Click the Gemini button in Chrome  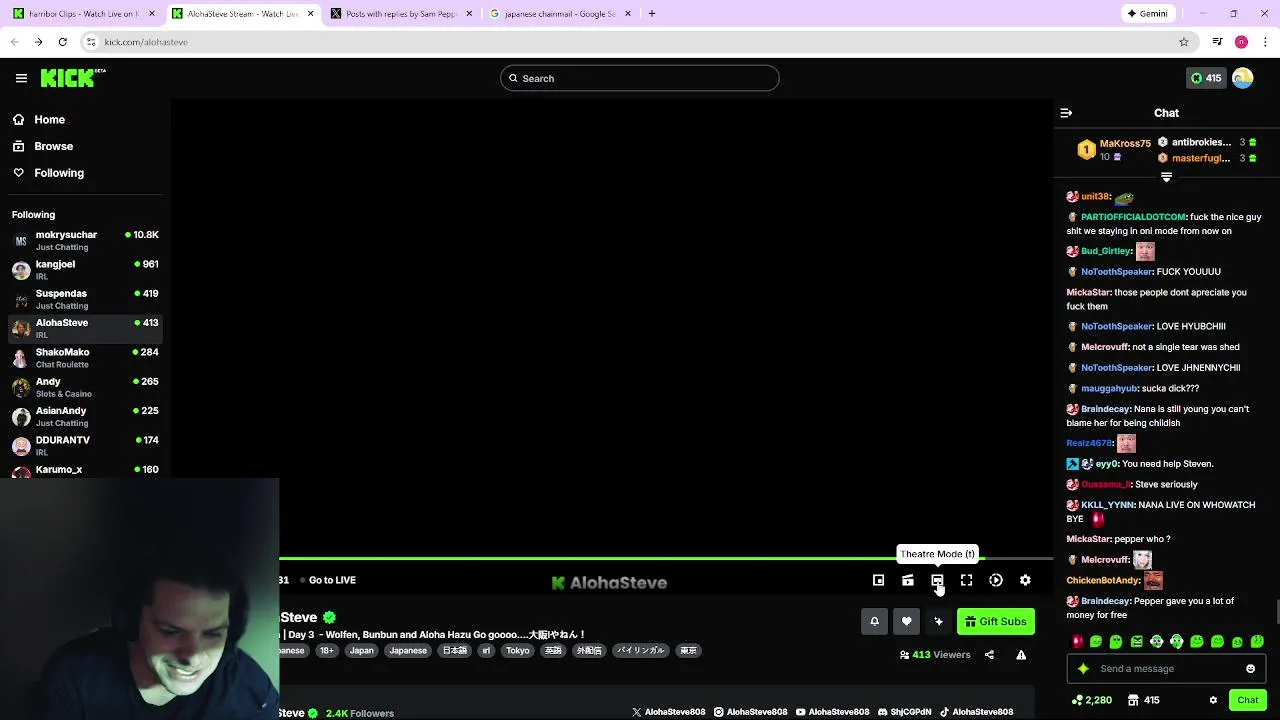coord(1147,14)
